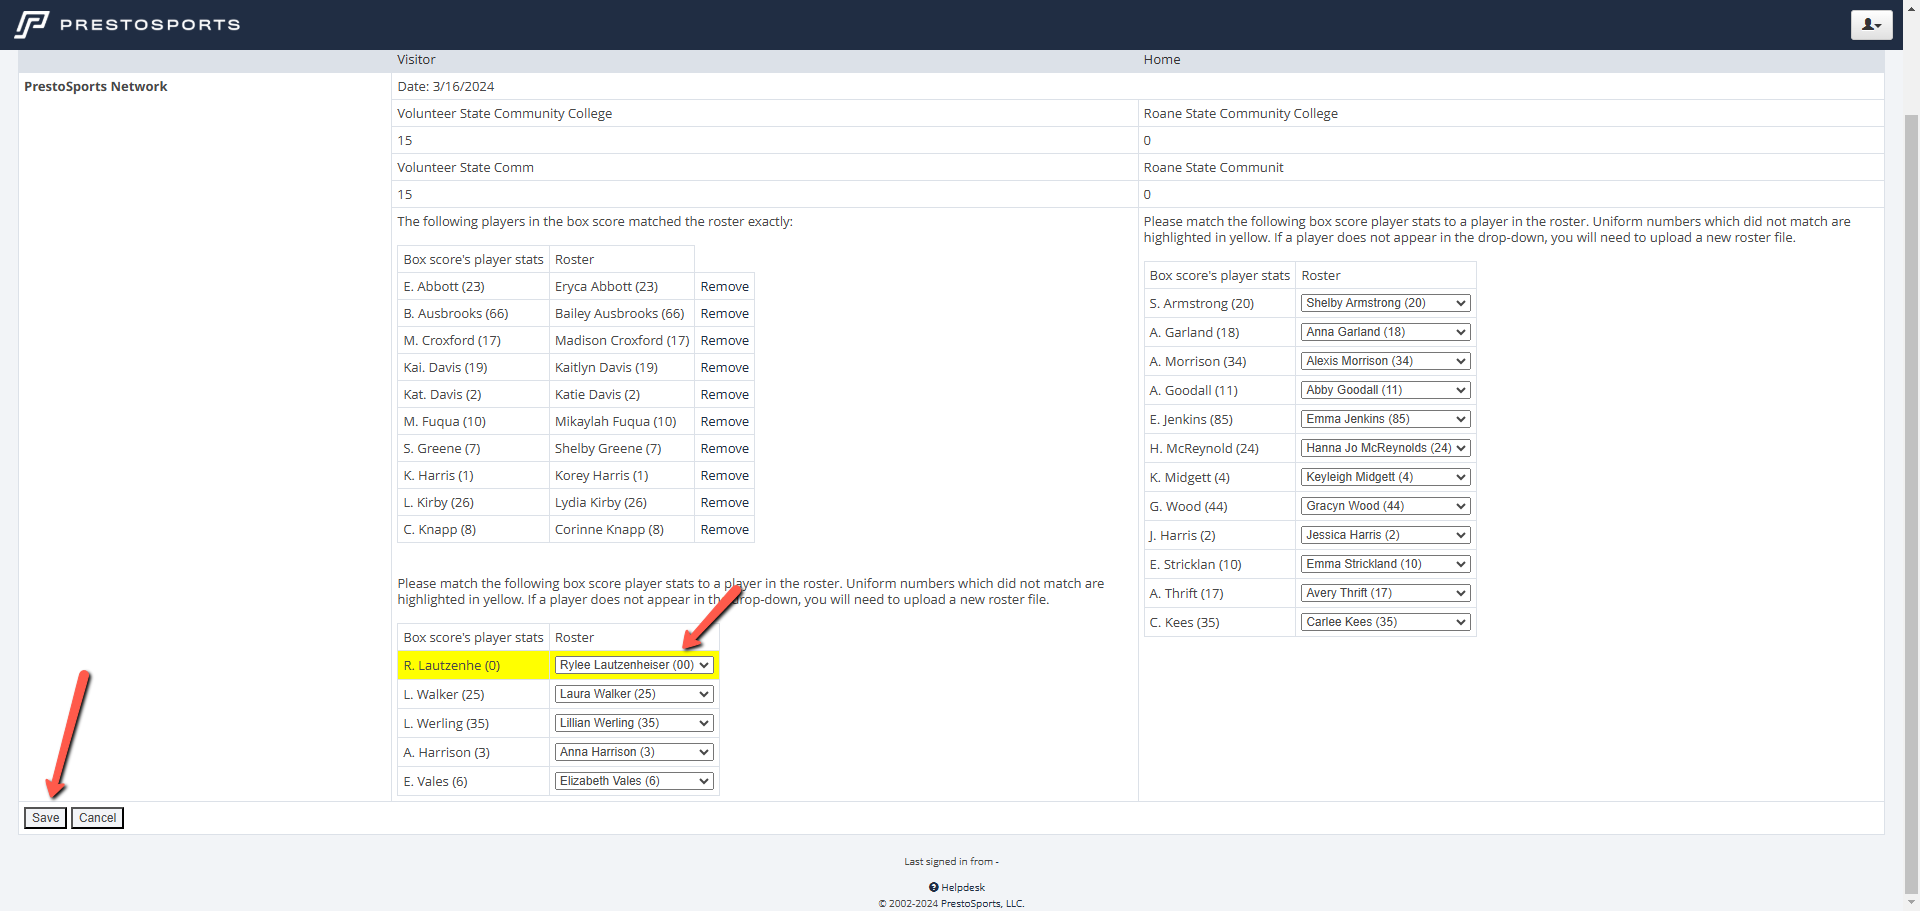
Task: Remove the L. Kirby (26) match
Action: pyautogui.click(x=724, y=503)
